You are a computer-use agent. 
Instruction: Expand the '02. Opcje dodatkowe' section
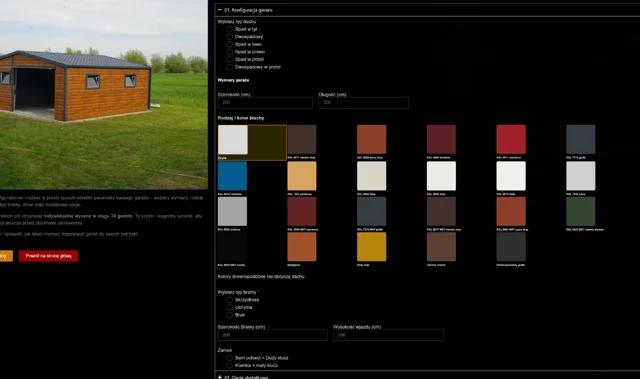pos(220,377)
